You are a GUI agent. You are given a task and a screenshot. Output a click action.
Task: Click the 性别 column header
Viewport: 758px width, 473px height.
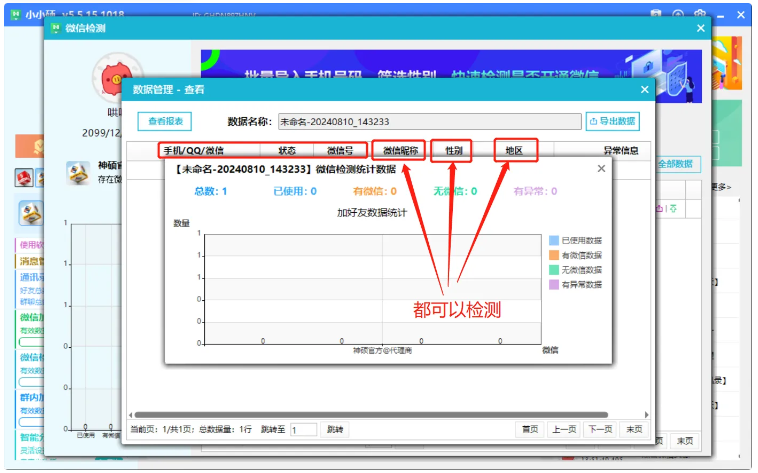click(x=453, y=151)
